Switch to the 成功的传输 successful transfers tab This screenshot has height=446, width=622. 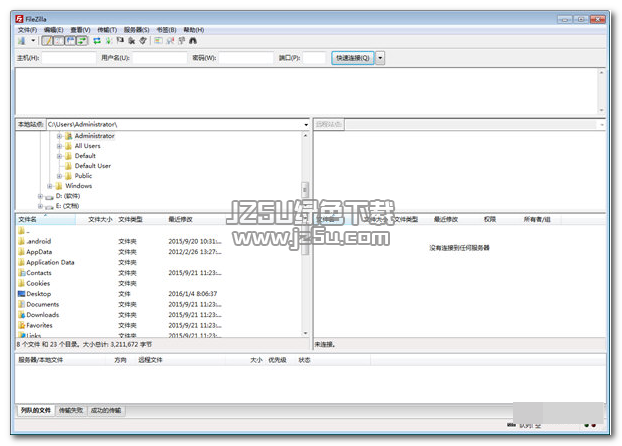tap(106, 410)
